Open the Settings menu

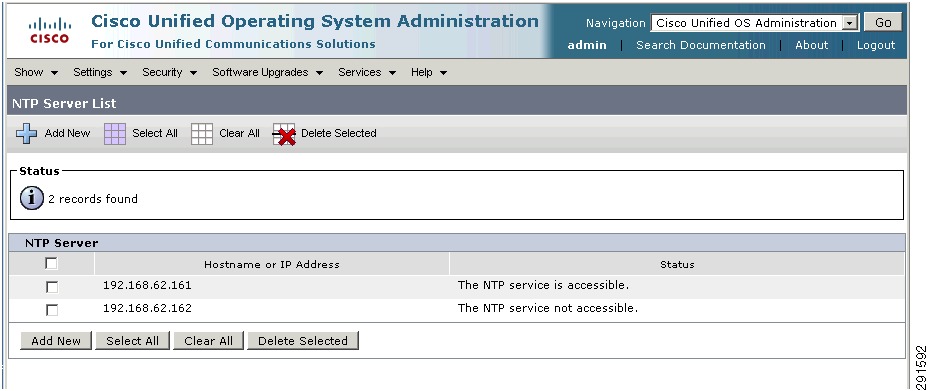100,72
